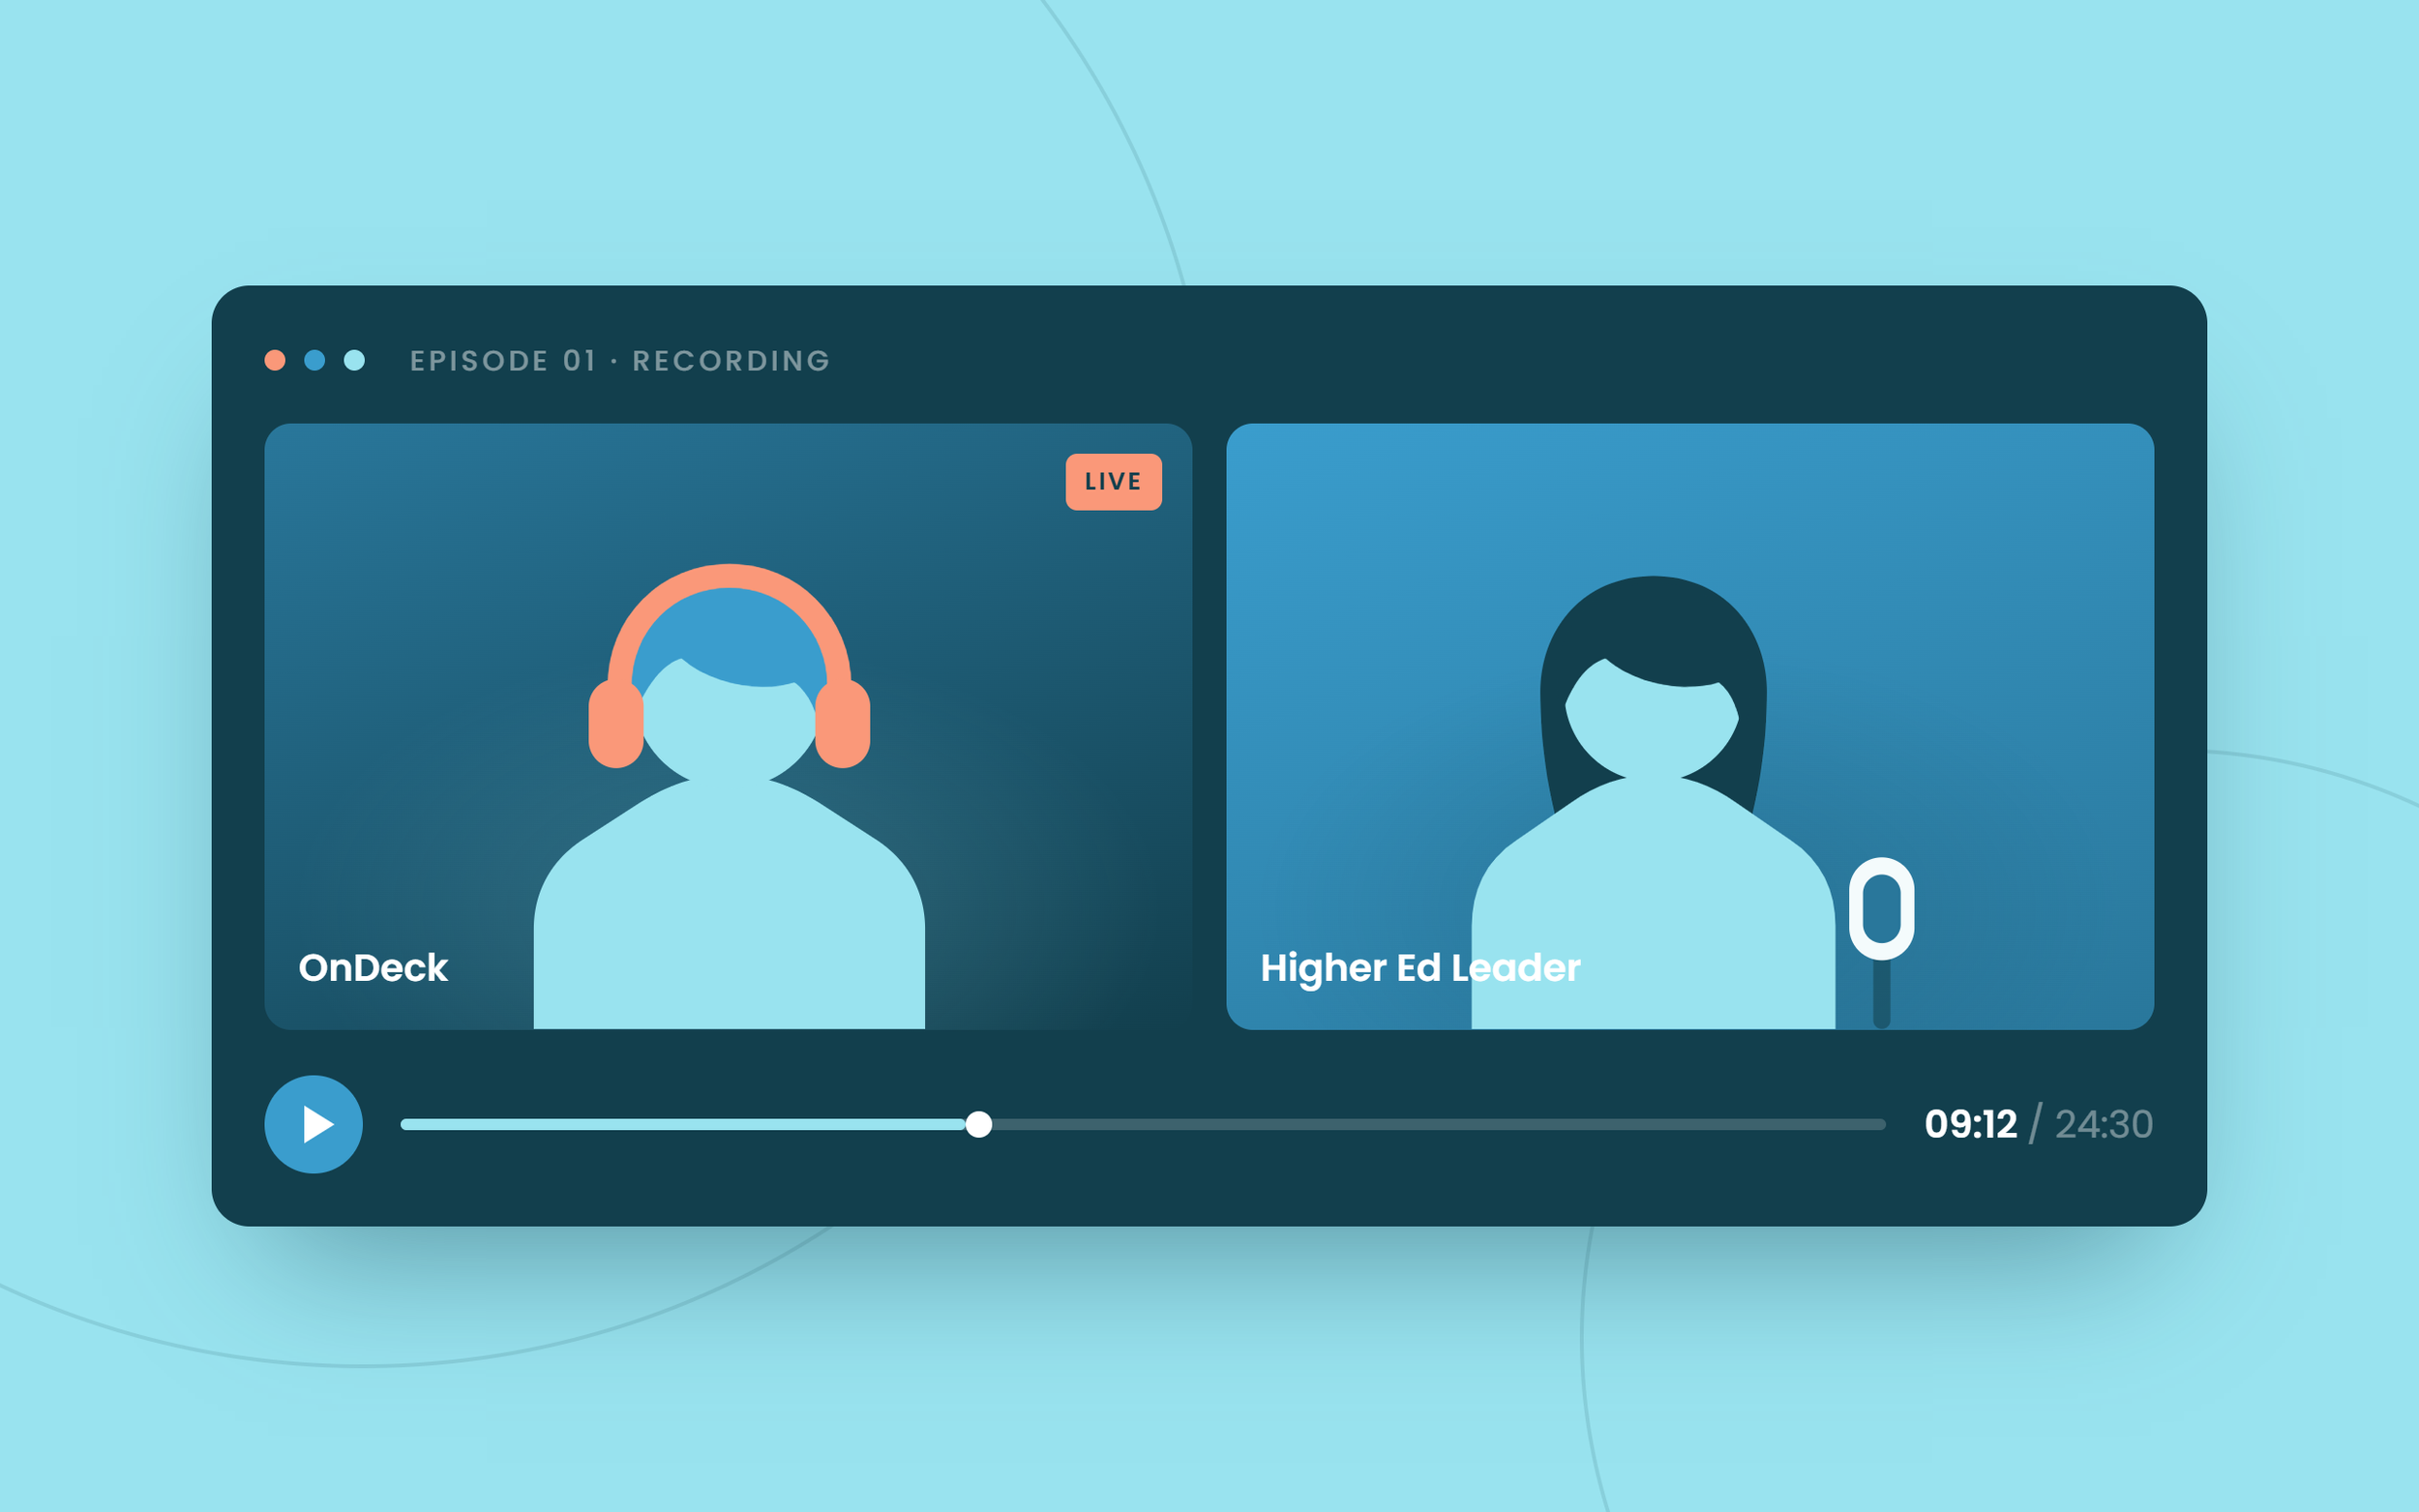Select the Higher Ed Leader video tile
This screenshot has width=2419, height=1512.
tap(1690, 726)
